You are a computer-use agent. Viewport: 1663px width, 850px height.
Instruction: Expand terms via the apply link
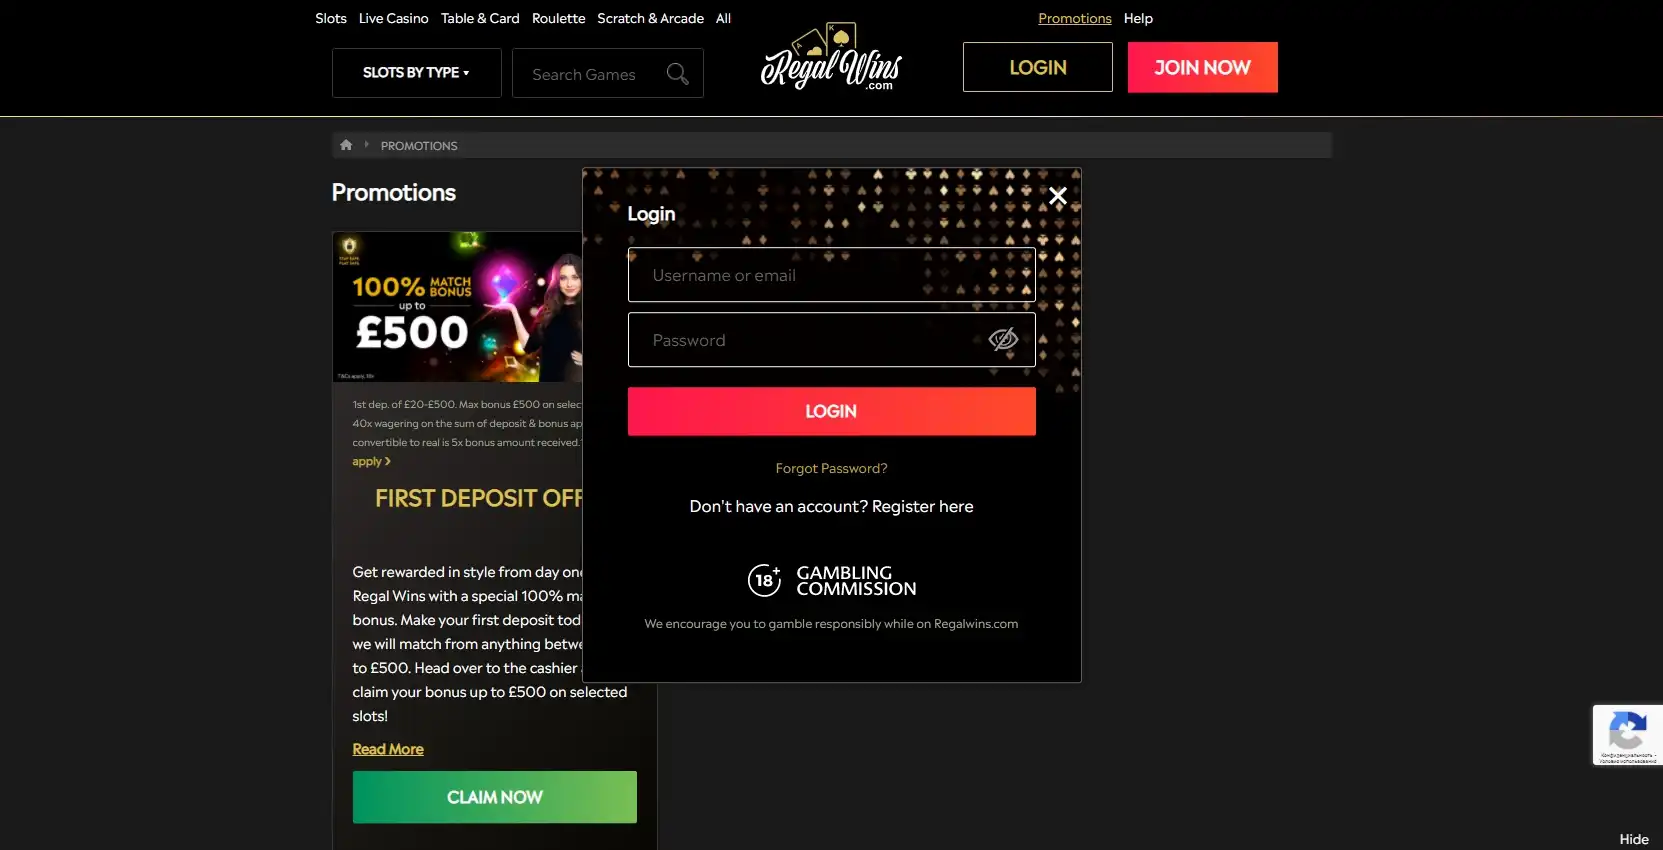click(x=371, y=462)
